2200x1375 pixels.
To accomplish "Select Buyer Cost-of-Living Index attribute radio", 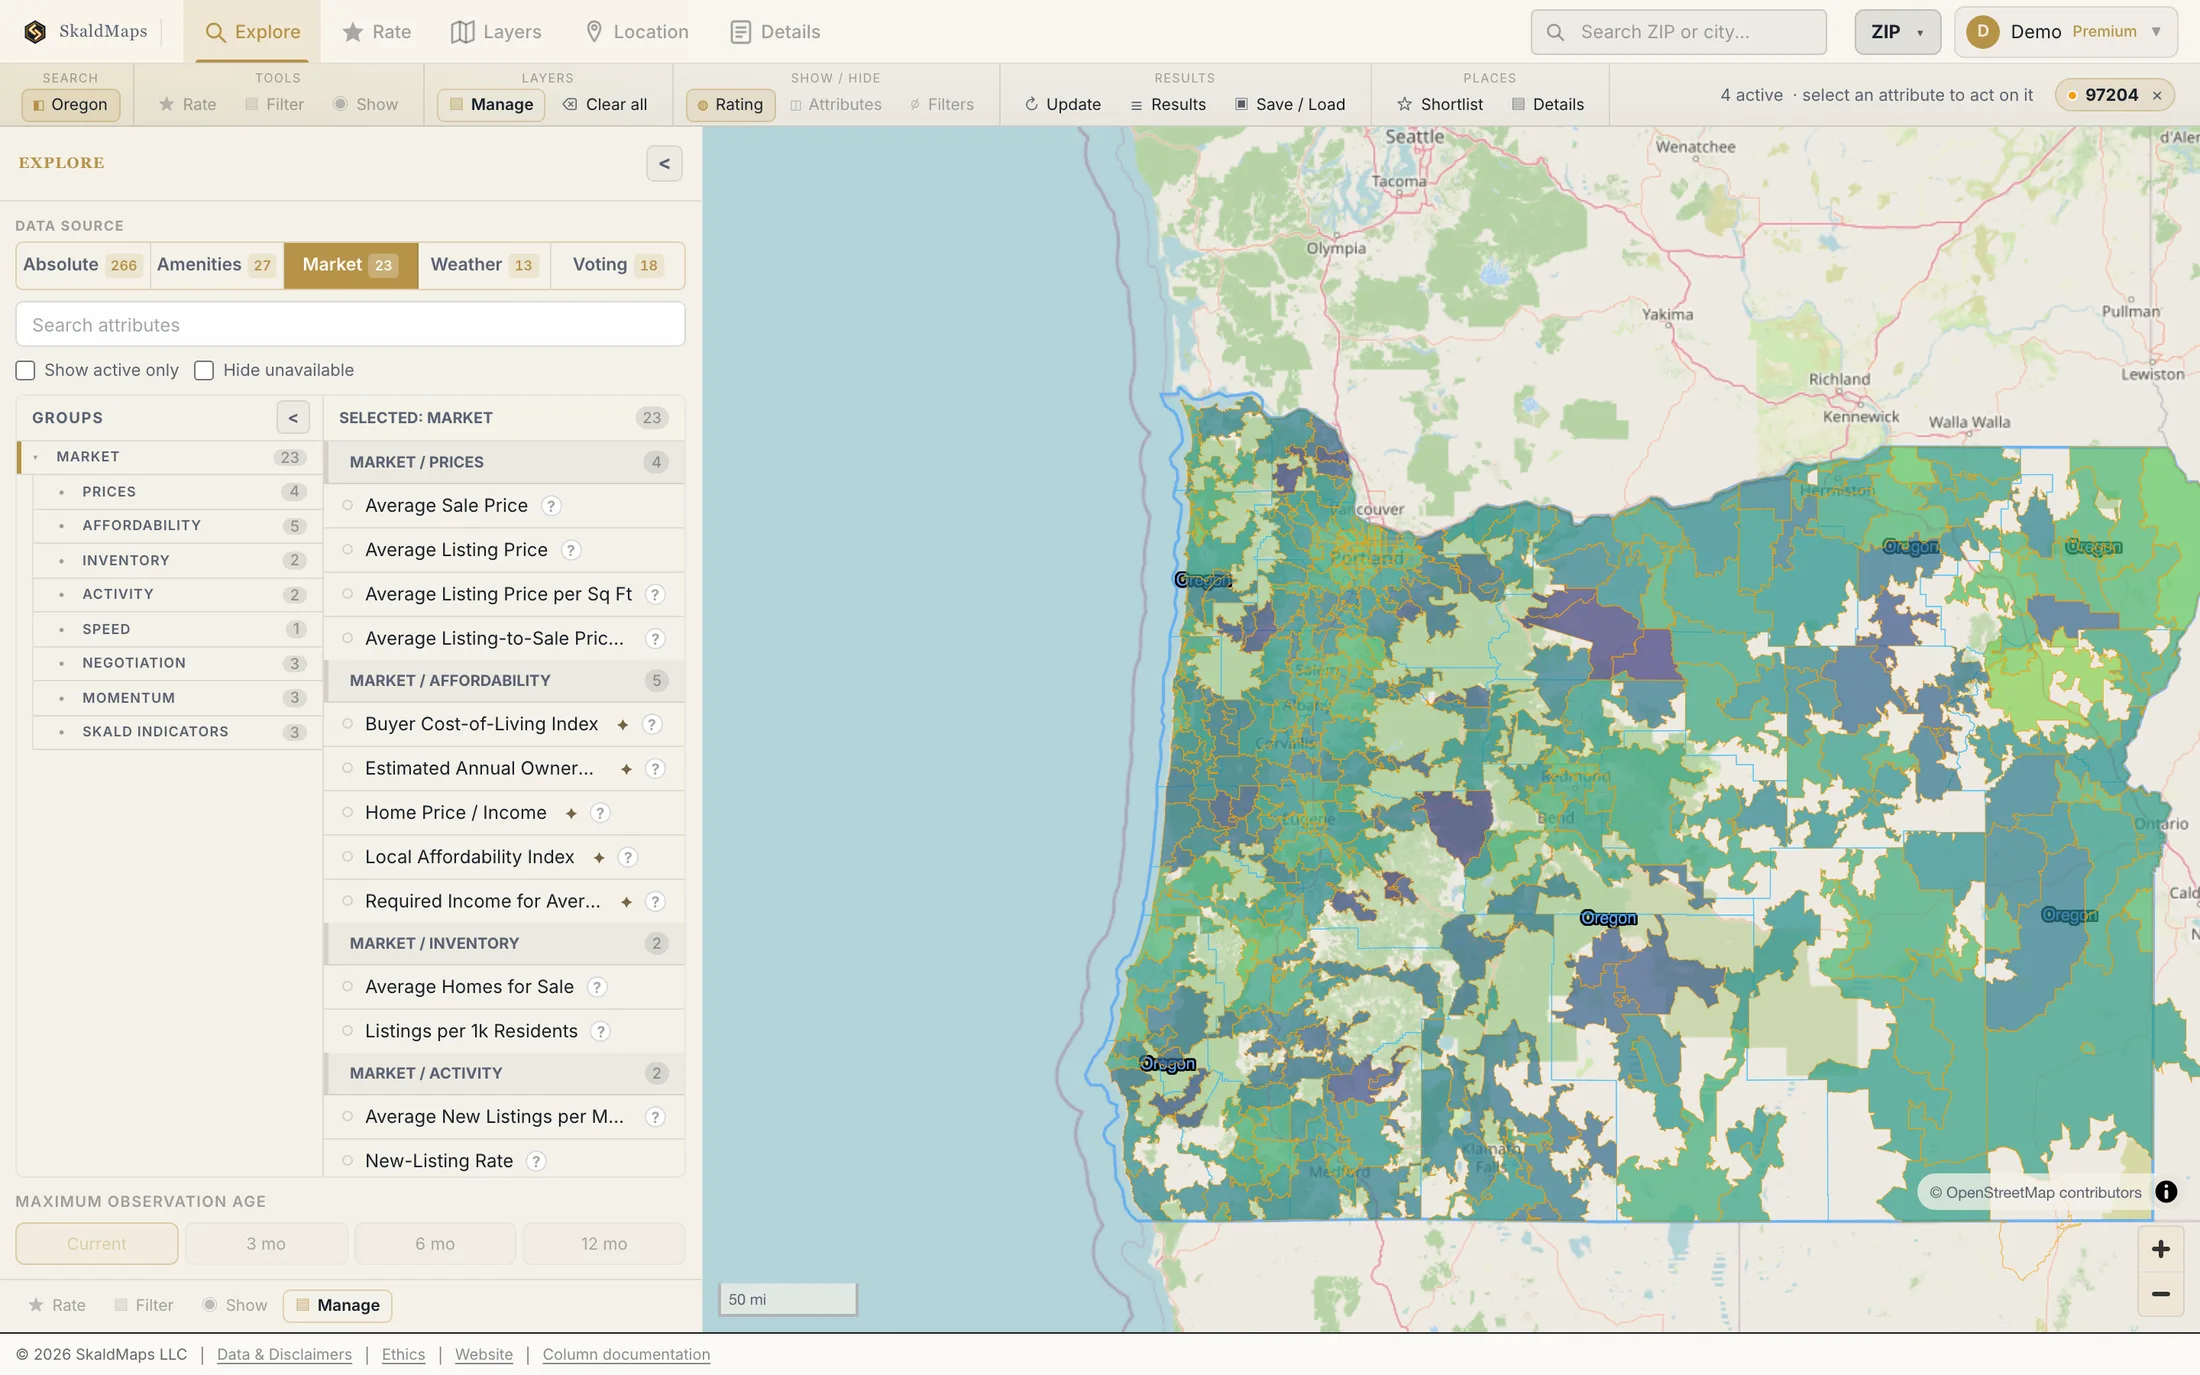I will point(348,724).
